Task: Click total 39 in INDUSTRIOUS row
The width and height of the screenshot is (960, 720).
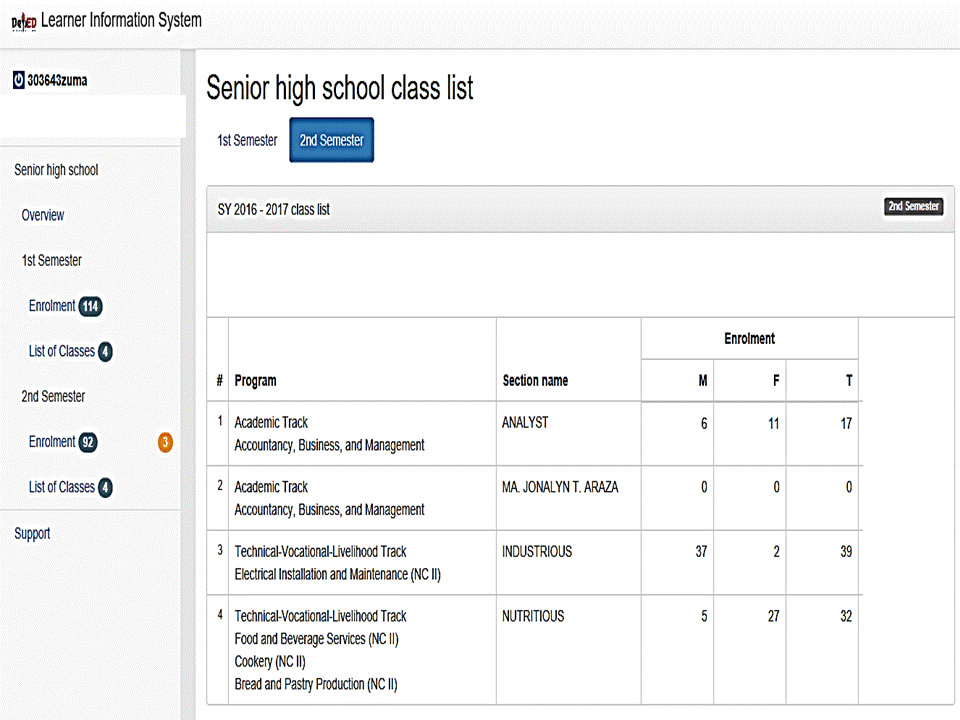Action: pos(846,552)
